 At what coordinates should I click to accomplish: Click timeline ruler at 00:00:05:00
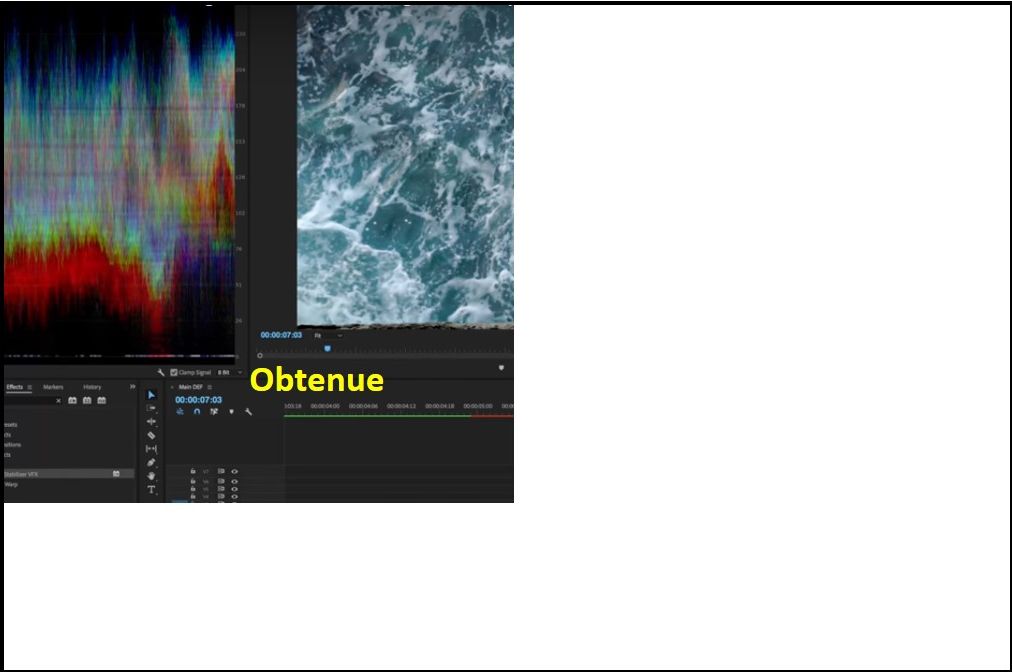tap(478, 406)
